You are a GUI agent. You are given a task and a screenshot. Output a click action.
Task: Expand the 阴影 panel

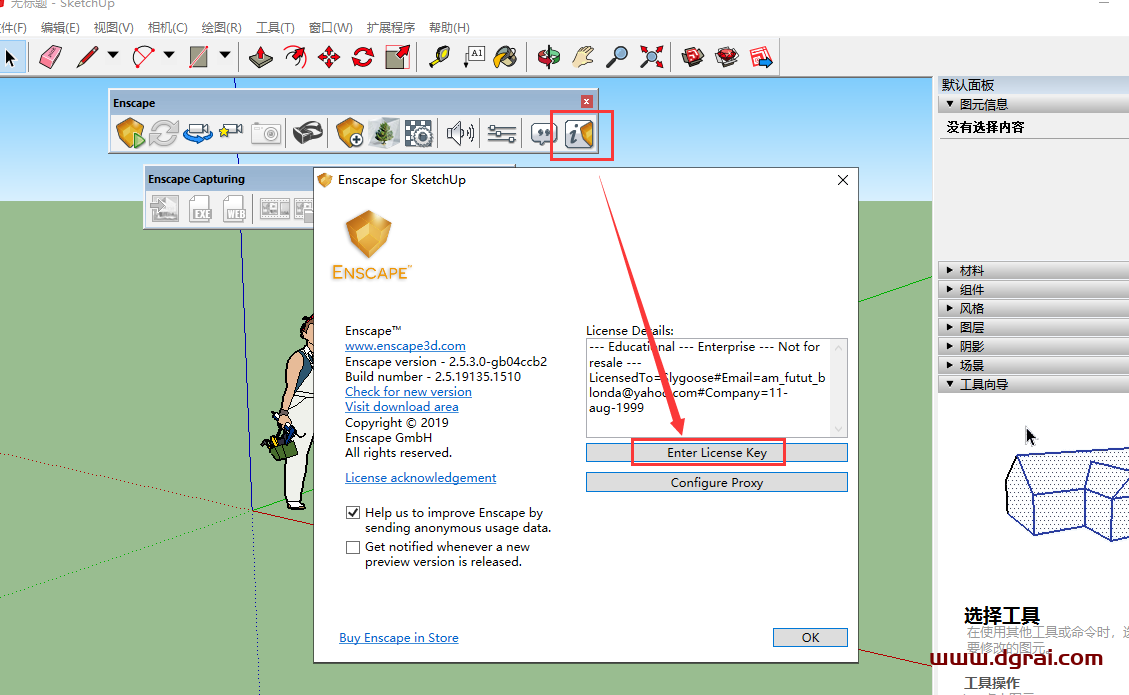click(x=950, y=346)
